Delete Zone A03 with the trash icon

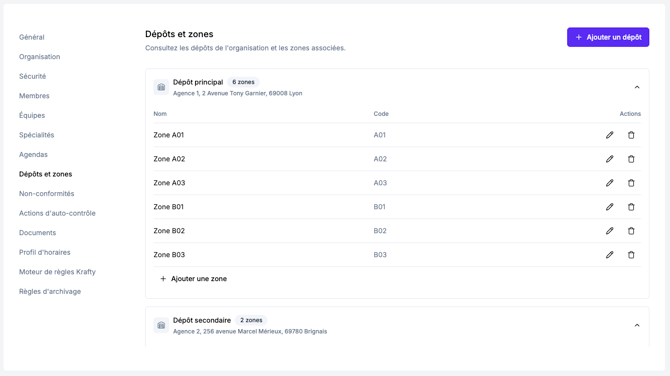[631, 183]
